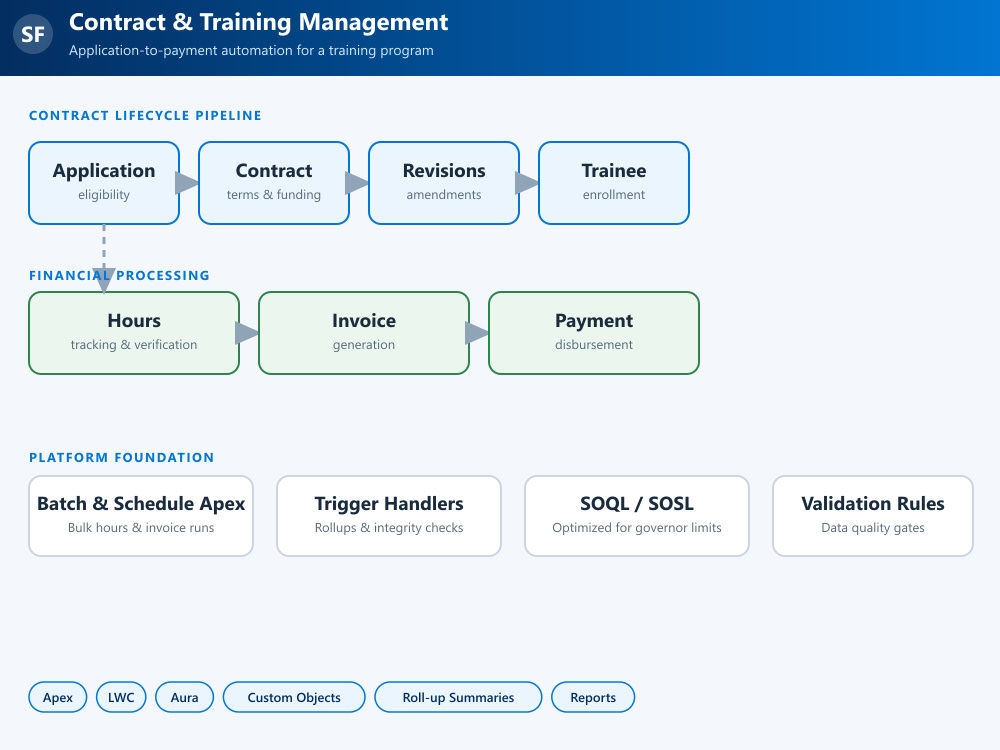This screenshot has height=750, width=1000.
Task: Click the Contract Lifecycle Pipeline heading
Action: [x=145, y=115]
